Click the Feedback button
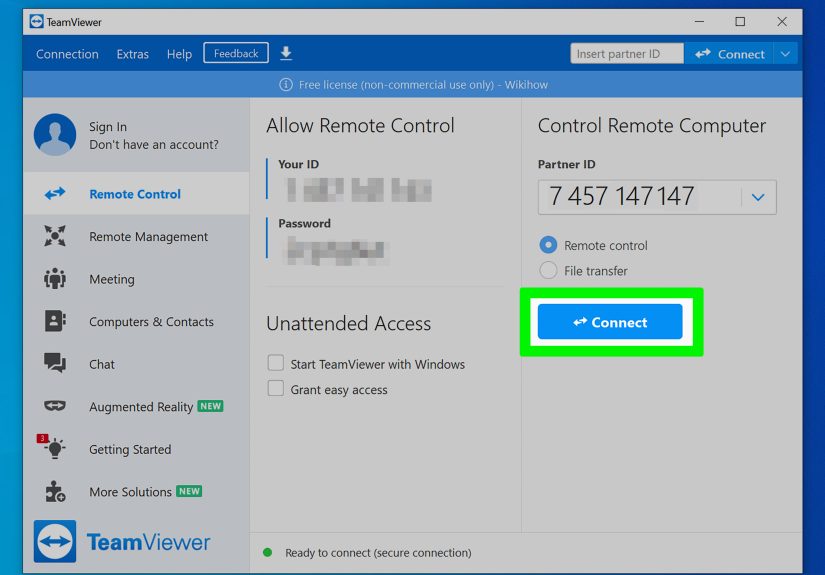The image size is (825, 575). point(236,53)
